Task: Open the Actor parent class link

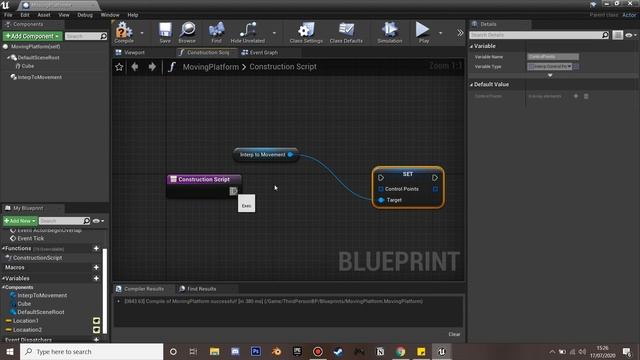Action: [629, 15]
